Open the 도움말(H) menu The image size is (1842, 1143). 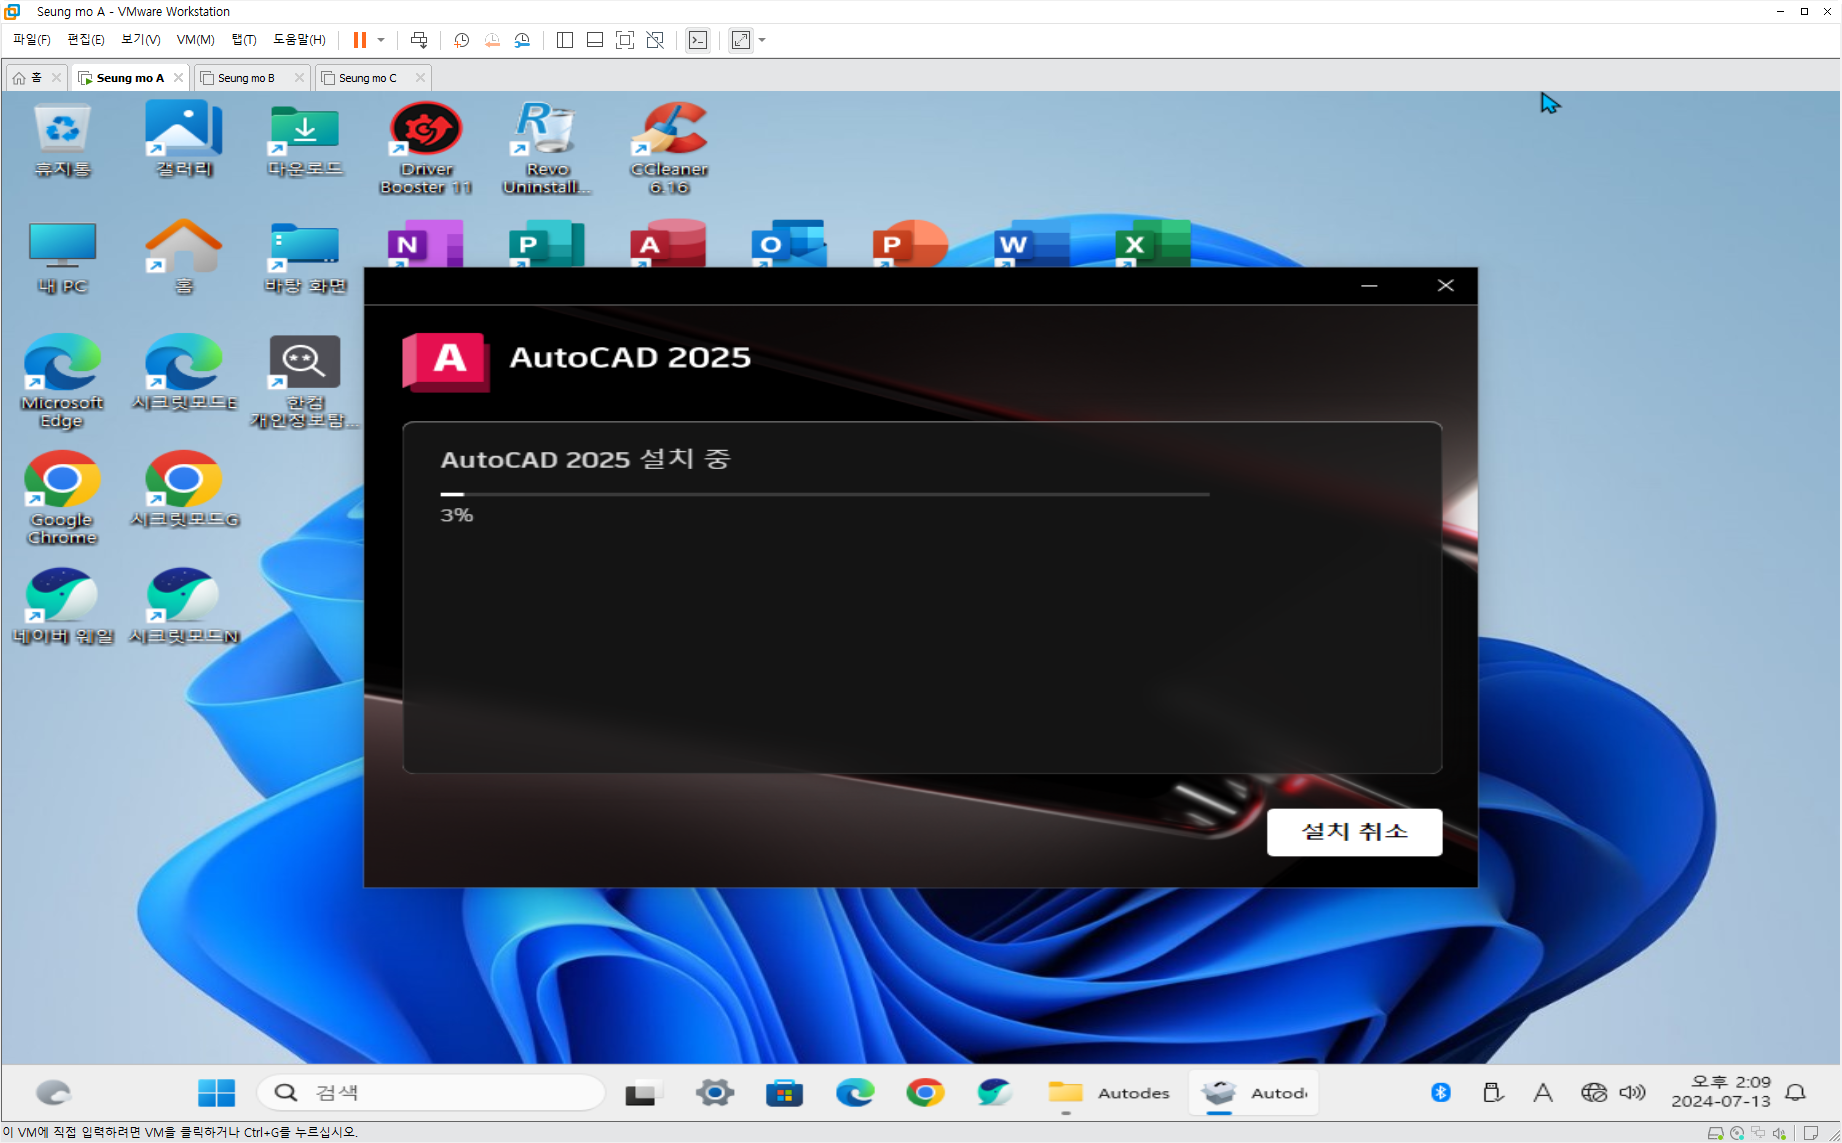point(299,40)
